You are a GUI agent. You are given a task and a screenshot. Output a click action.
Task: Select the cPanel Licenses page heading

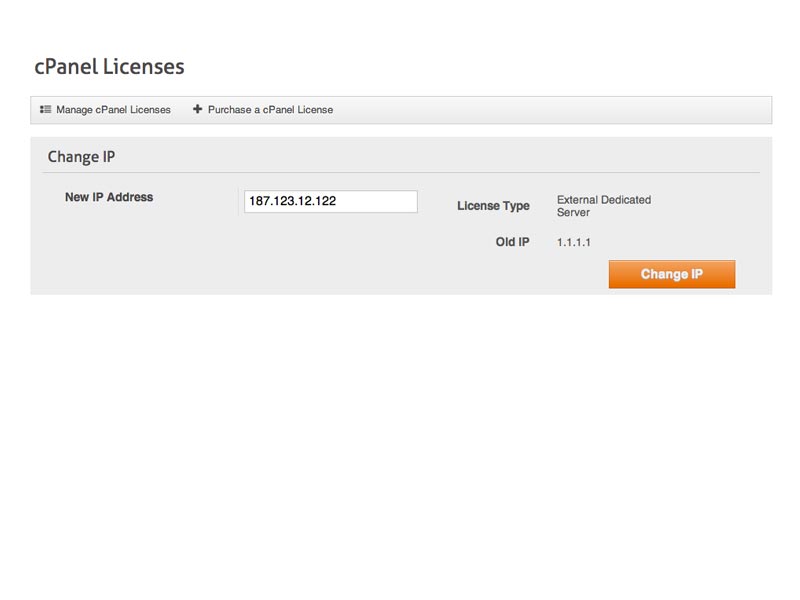coord(109,67)
